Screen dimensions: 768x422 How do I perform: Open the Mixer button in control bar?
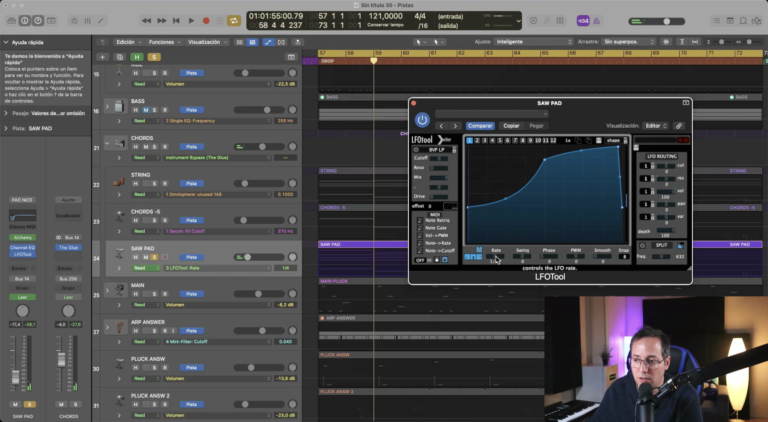(88, 21)
